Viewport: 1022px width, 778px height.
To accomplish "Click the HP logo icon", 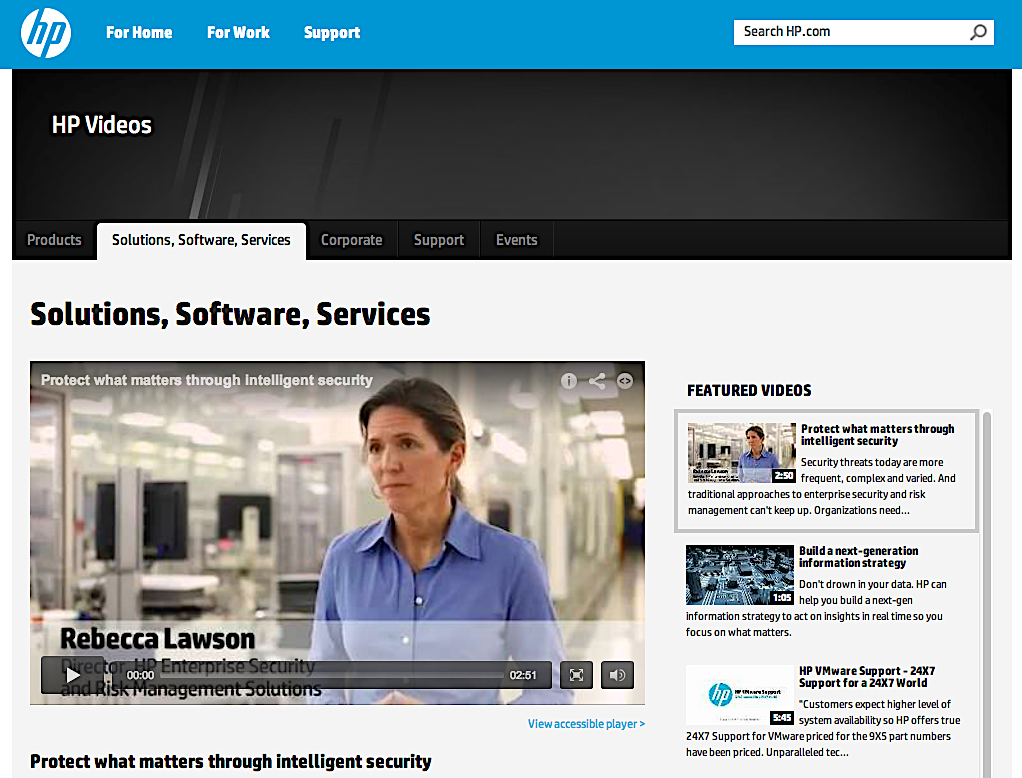I will pos(46,33).
